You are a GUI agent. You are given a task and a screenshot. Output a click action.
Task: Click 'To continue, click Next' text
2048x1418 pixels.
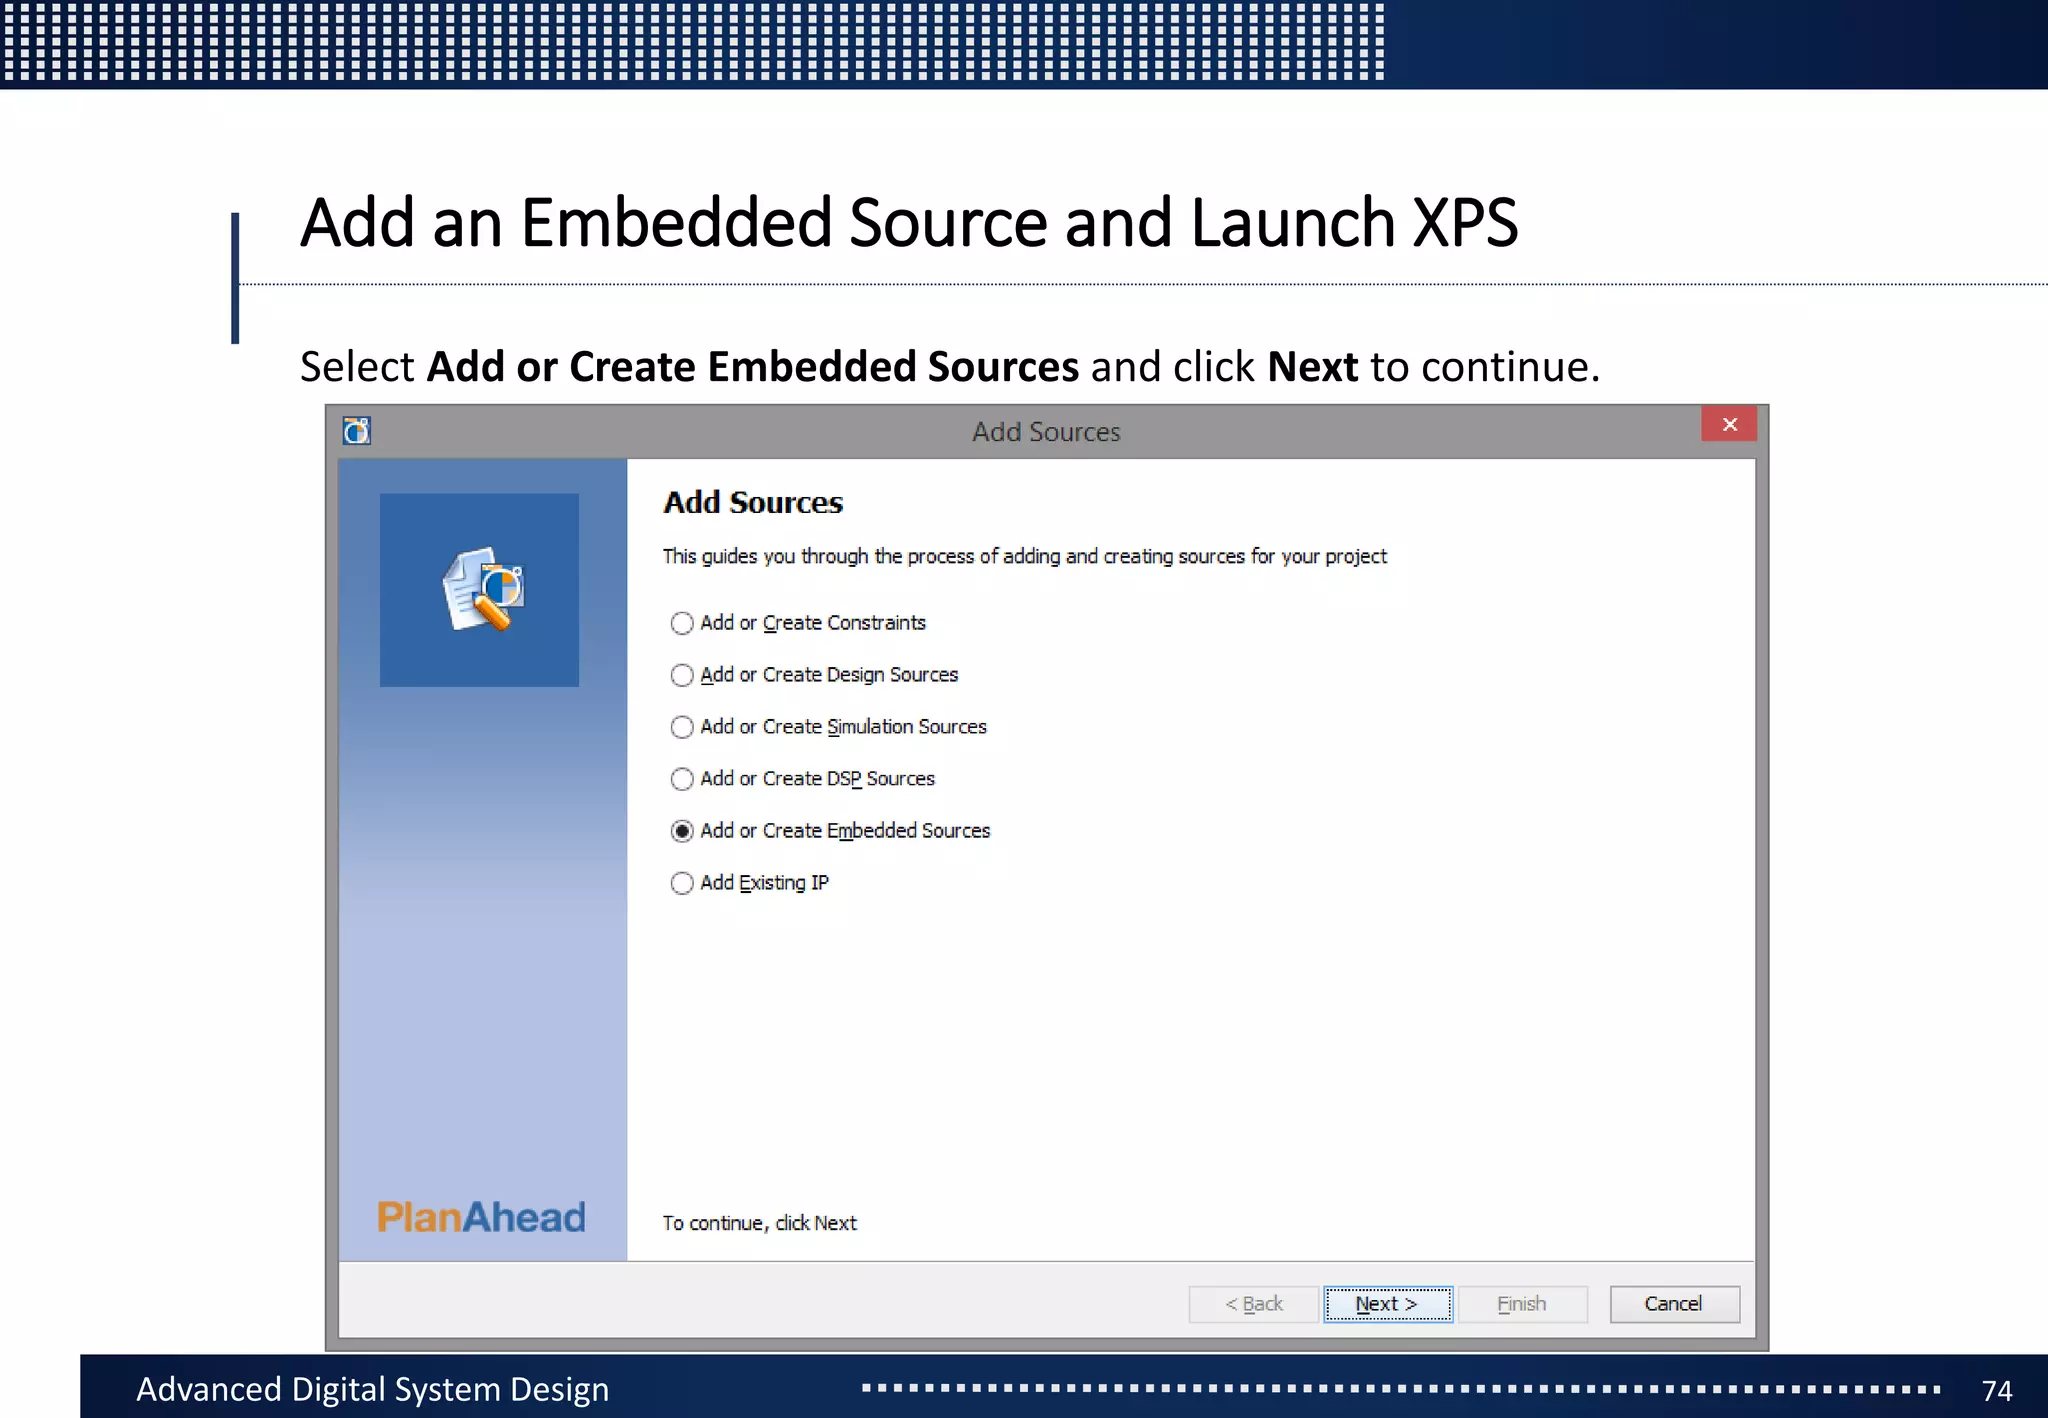tap(759, 1223)
